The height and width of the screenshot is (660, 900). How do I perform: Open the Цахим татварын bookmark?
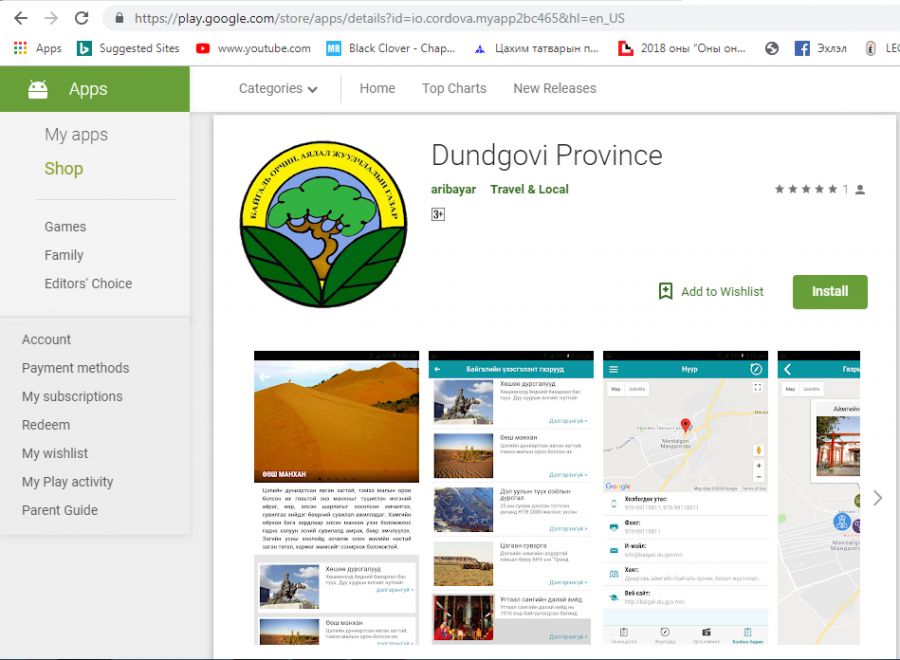(x=536, y=48)
